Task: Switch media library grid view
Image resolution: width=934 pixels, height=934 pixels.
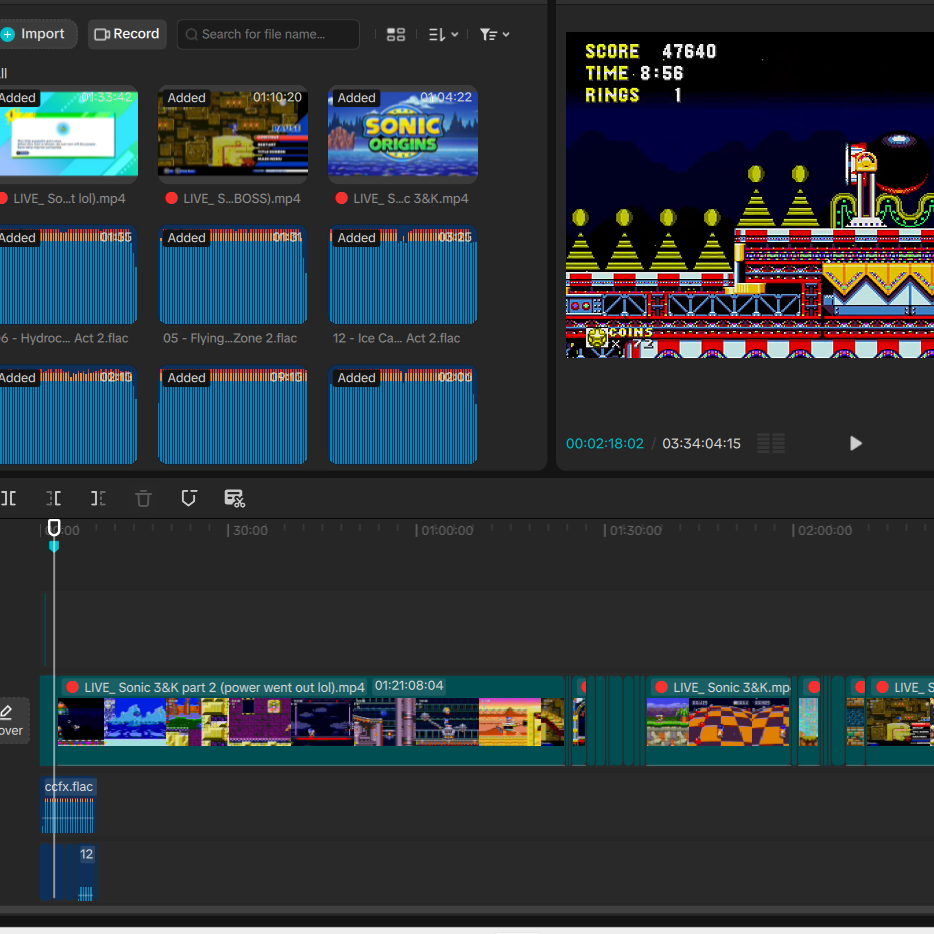Action: (396, 35)
